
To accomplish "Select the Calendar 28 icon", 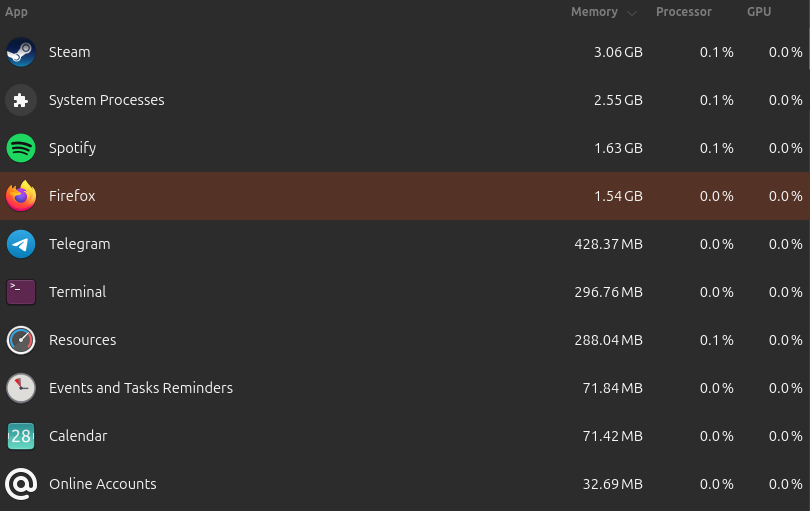I will click(21, 436).
